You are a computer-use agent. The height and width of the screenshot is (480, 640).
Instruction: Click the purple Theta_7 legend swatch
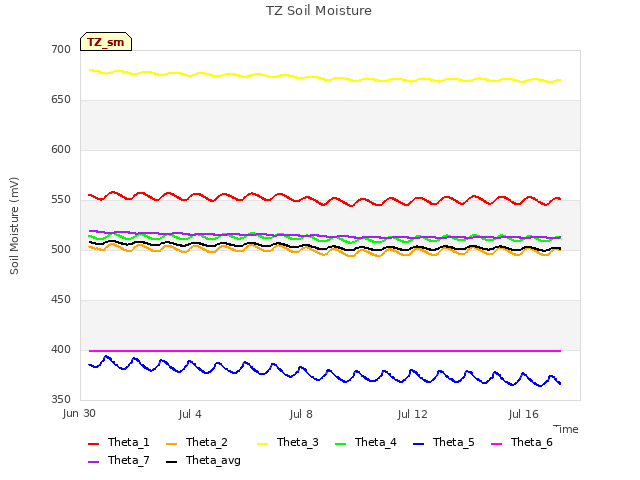point(93,462)
